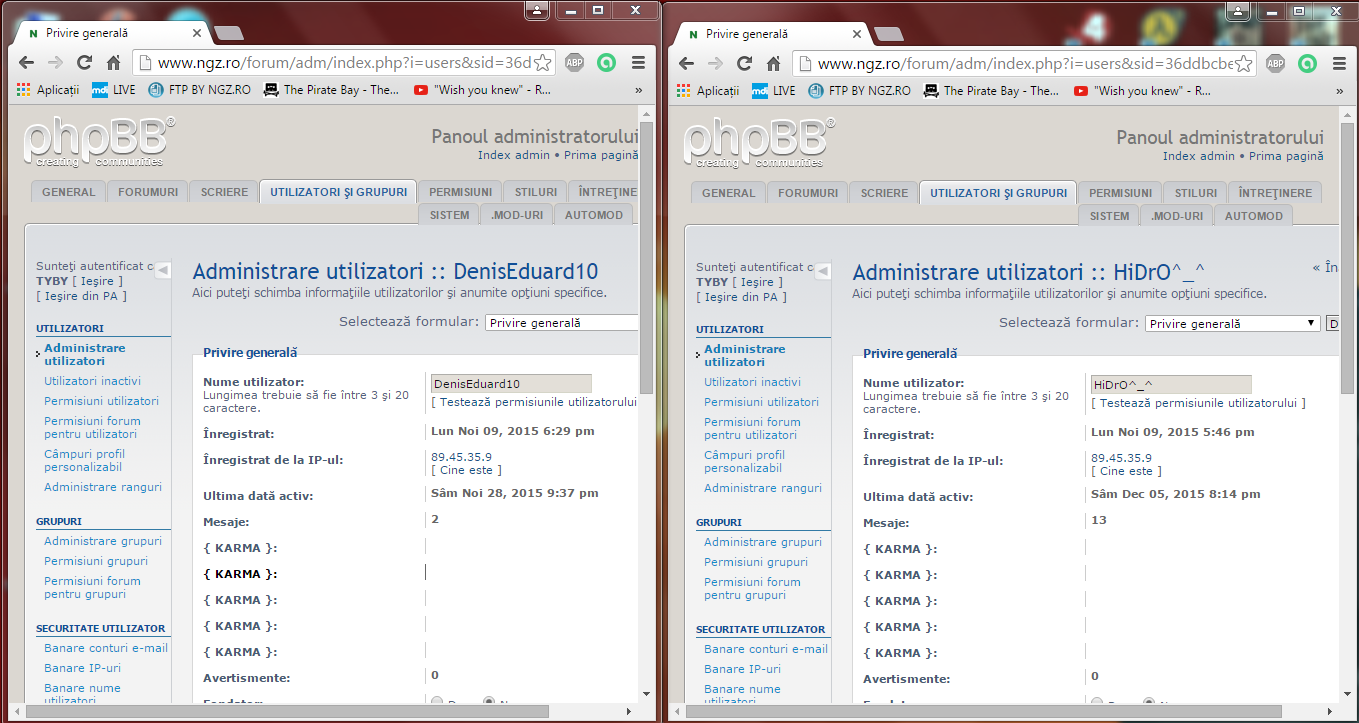Click 'Testează permisiunile utilizatorului' for HiDrO^_^

click(x=1198, y=403)
